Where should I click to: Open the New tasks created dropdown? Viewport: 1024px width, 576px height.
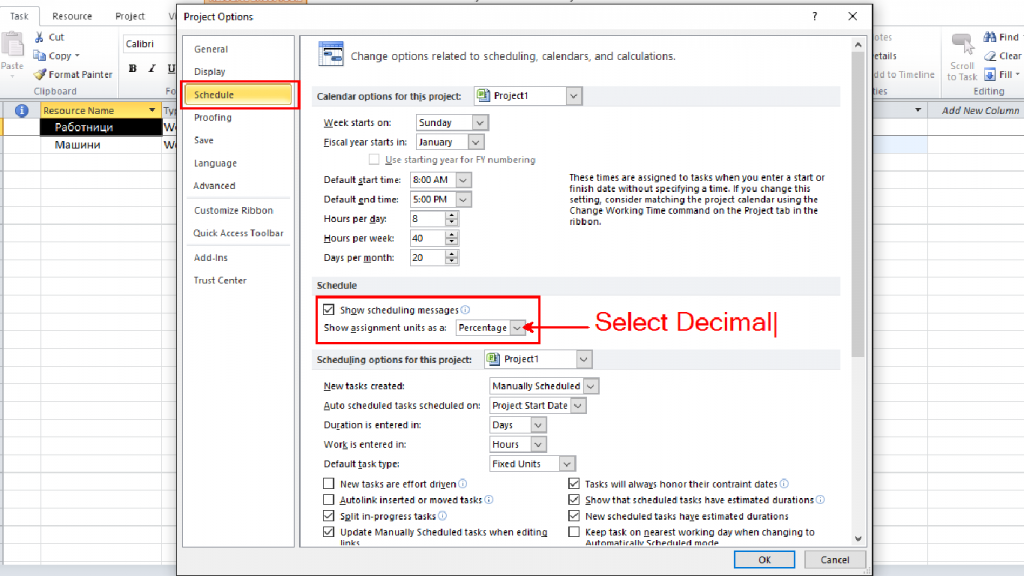point(590,386)
